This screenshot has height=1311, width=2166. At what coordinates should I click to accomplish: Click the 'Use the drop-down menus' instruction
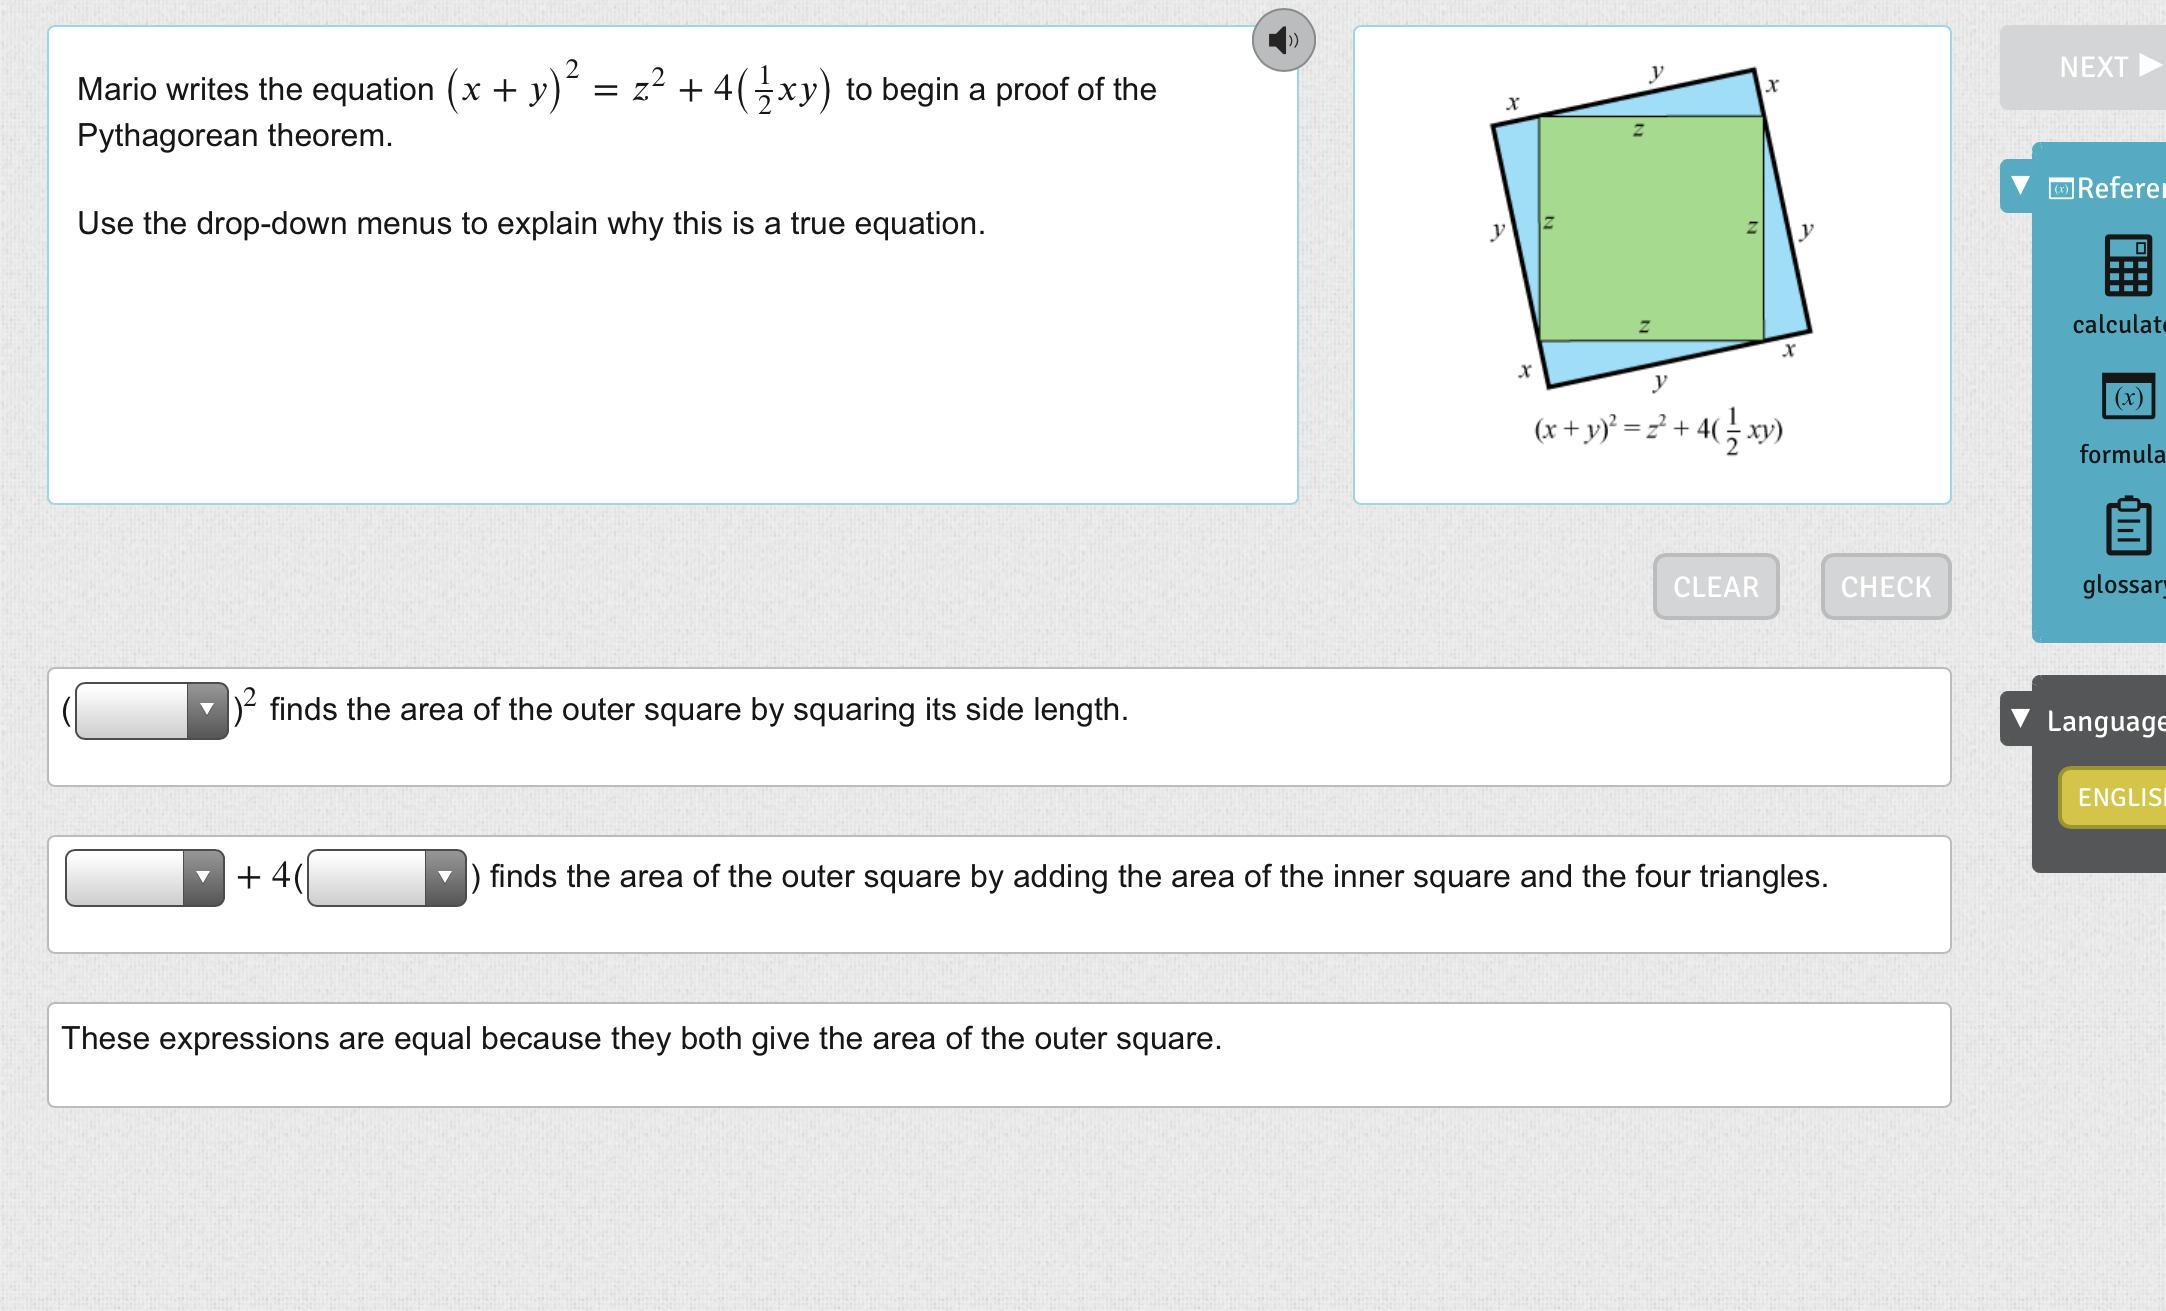pyautogui.click(x=531, y=224)
